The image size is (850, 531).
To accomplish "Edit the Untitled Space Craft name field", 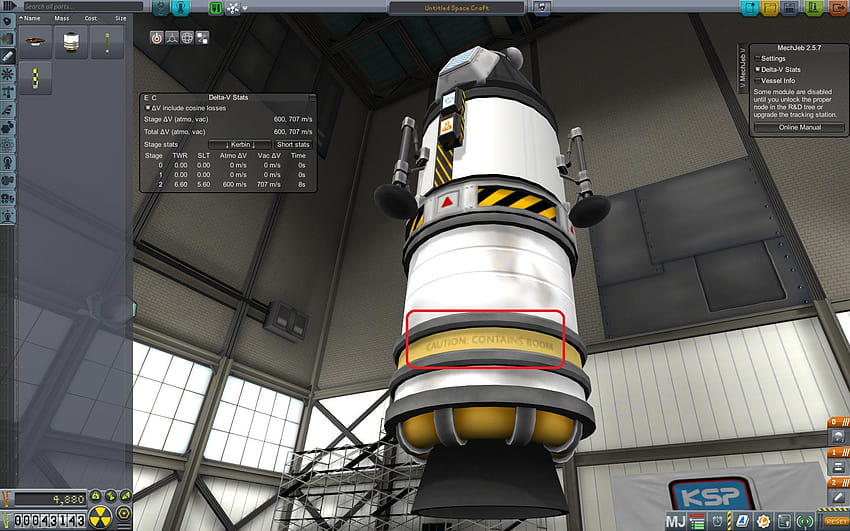I will click(x=456, y=8).
